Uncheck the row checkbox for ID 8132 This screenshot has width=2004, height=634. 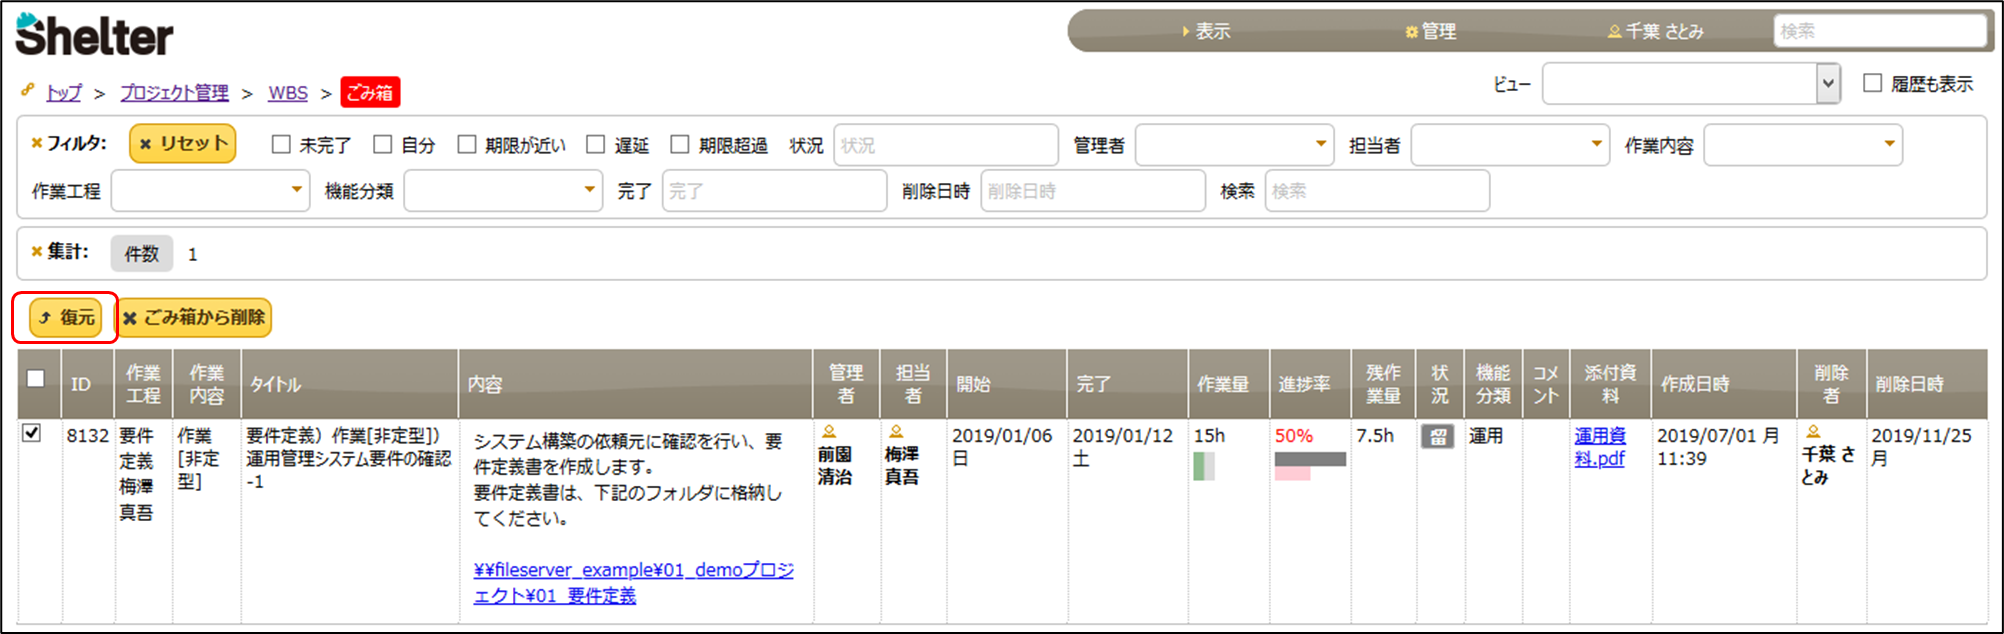click(x=32, y=433)
